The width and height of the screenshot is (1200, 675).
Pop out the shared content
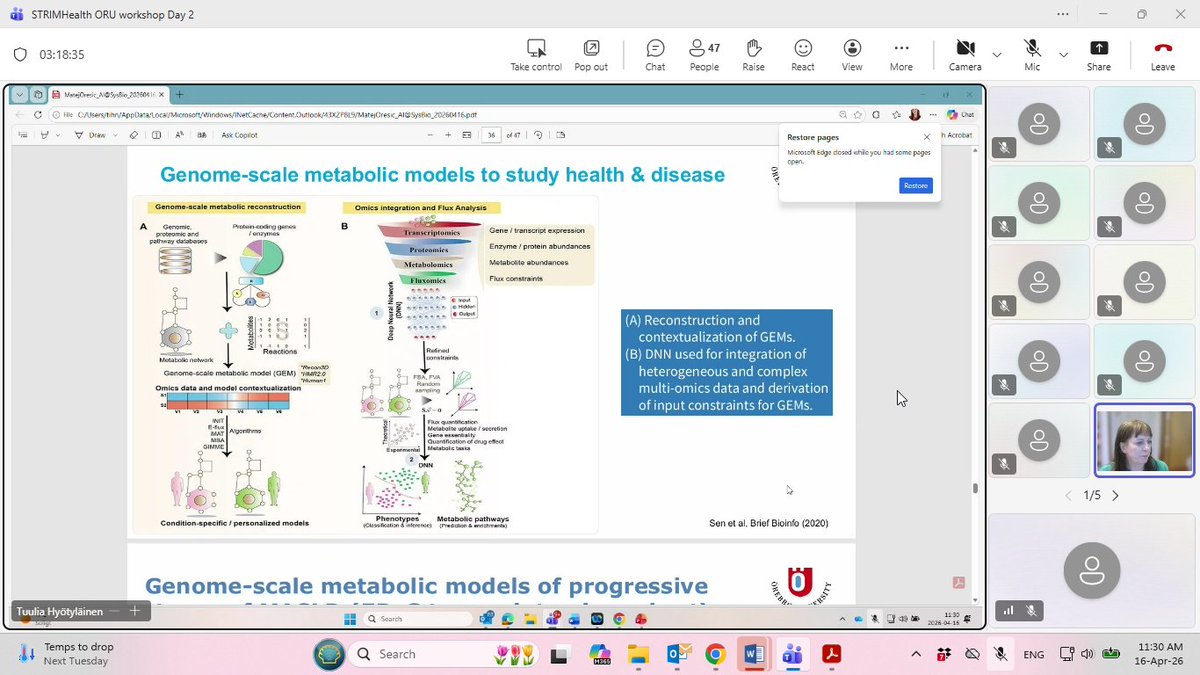pyautogui.click(x=591, y=55)
